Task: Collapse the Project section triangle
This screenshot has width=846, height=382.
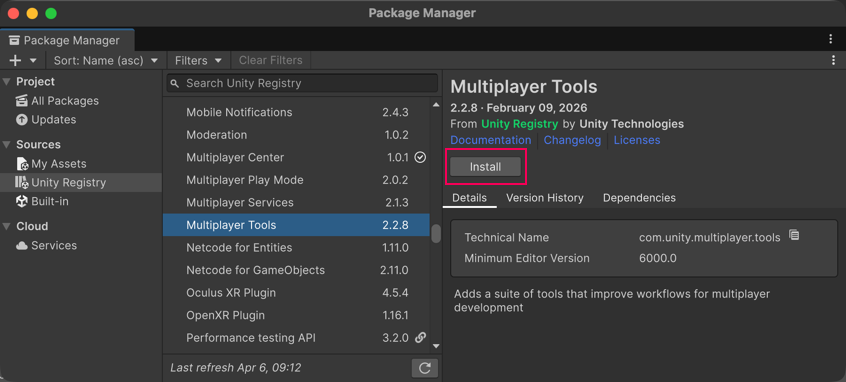Action: pyautogui.click(x=7, y=82)
